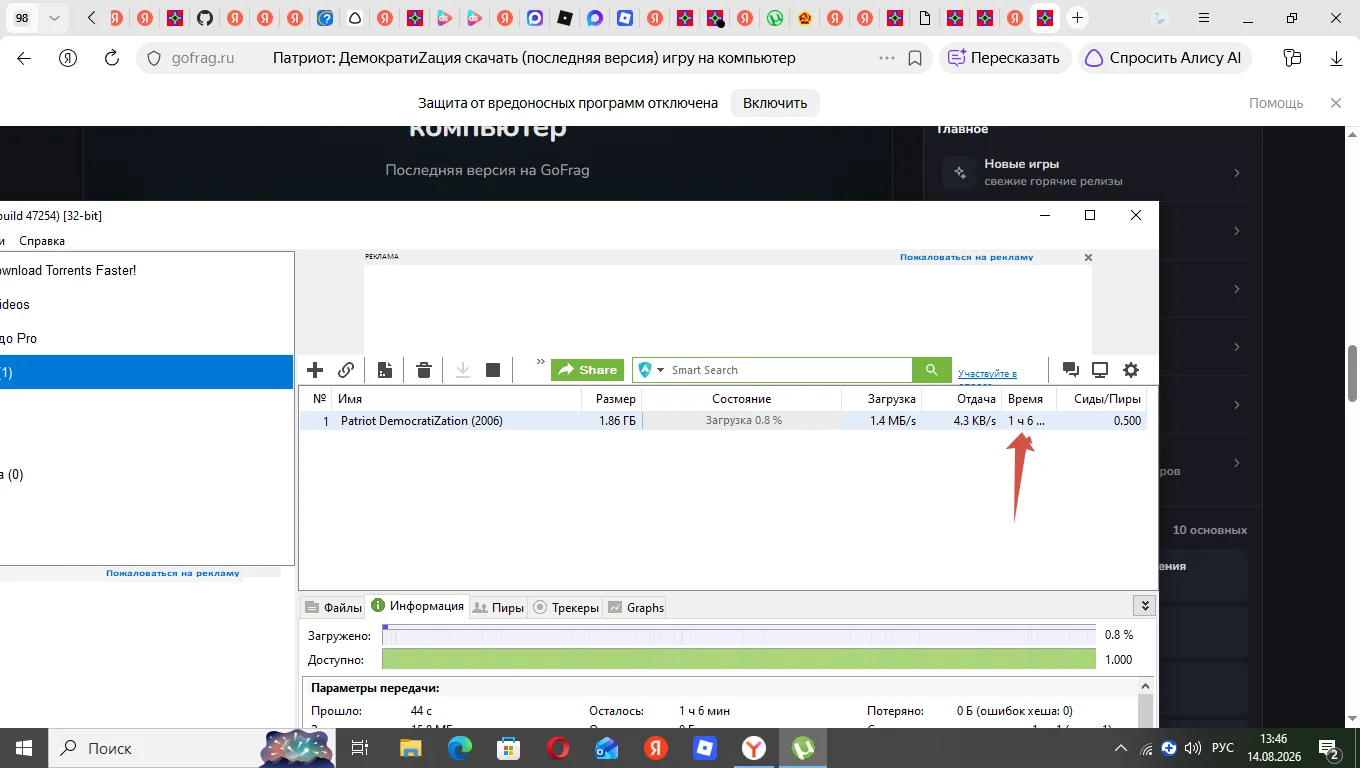Open the collections icon beside the Alice button
This screenshot has height=768, width=1360.
pyautogui.click(x=1293, y=58)
